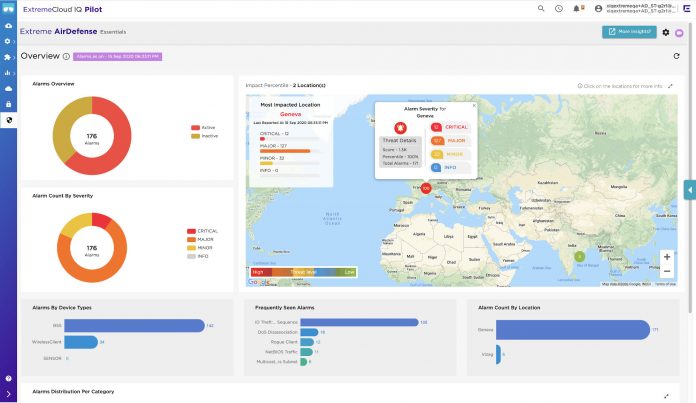This screenshot has height=403, width=696.
Task: Expand the Impact Percentile map to fullscreen
Action: point(671,86)
